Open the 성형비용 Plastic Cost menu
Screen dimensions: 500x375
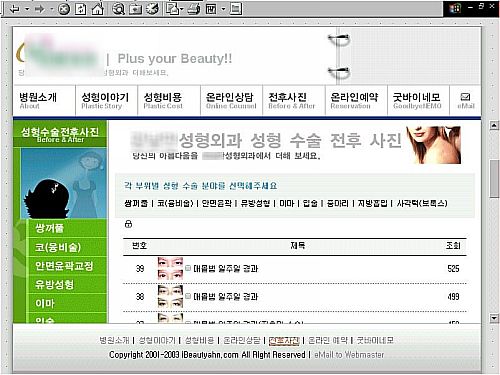[x=163, y=101]
